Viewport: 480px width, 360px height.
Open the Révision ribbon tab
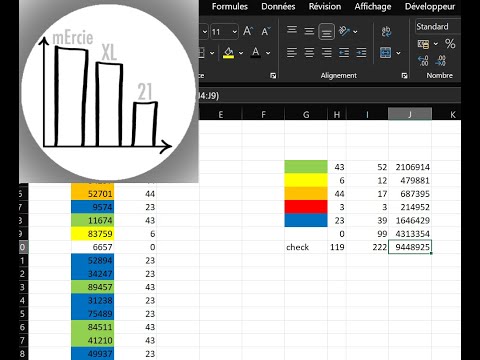coord(325,6)
